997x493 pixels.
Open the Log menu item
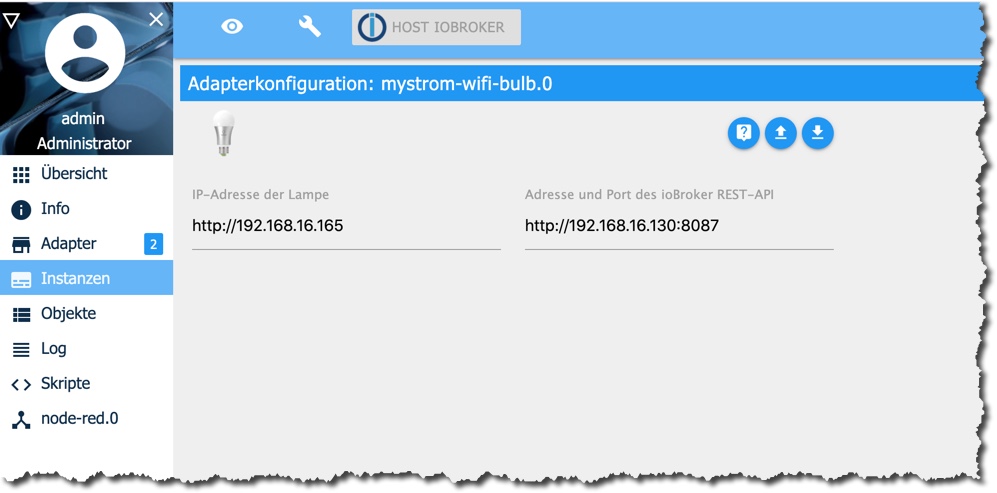(86, 349)
